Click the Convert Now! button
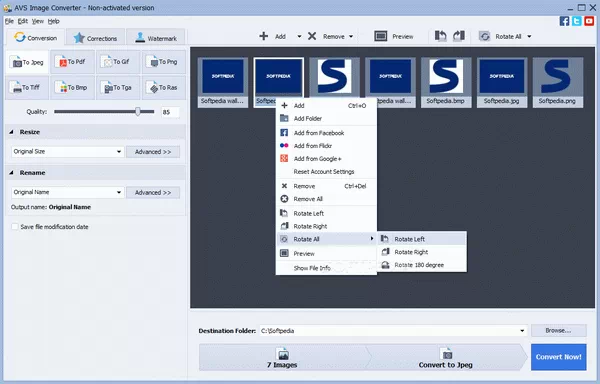 558,357
